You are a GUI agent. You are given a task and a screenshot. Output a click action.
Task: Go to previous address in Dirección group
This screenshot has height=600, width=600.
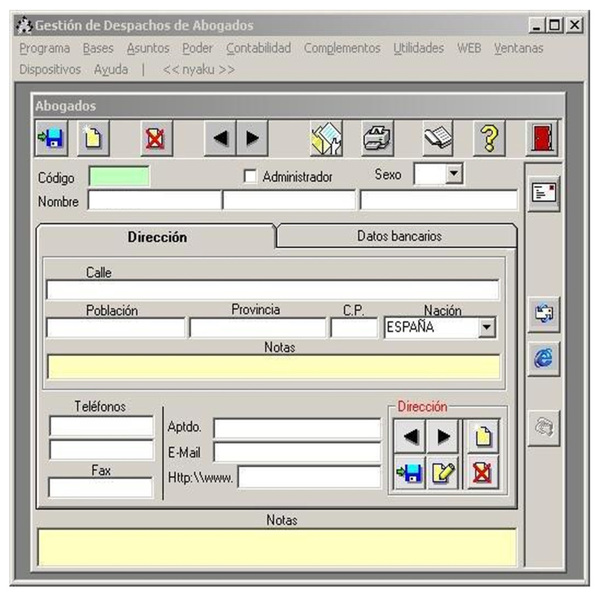pyautogui.click(x=410, y=436)
